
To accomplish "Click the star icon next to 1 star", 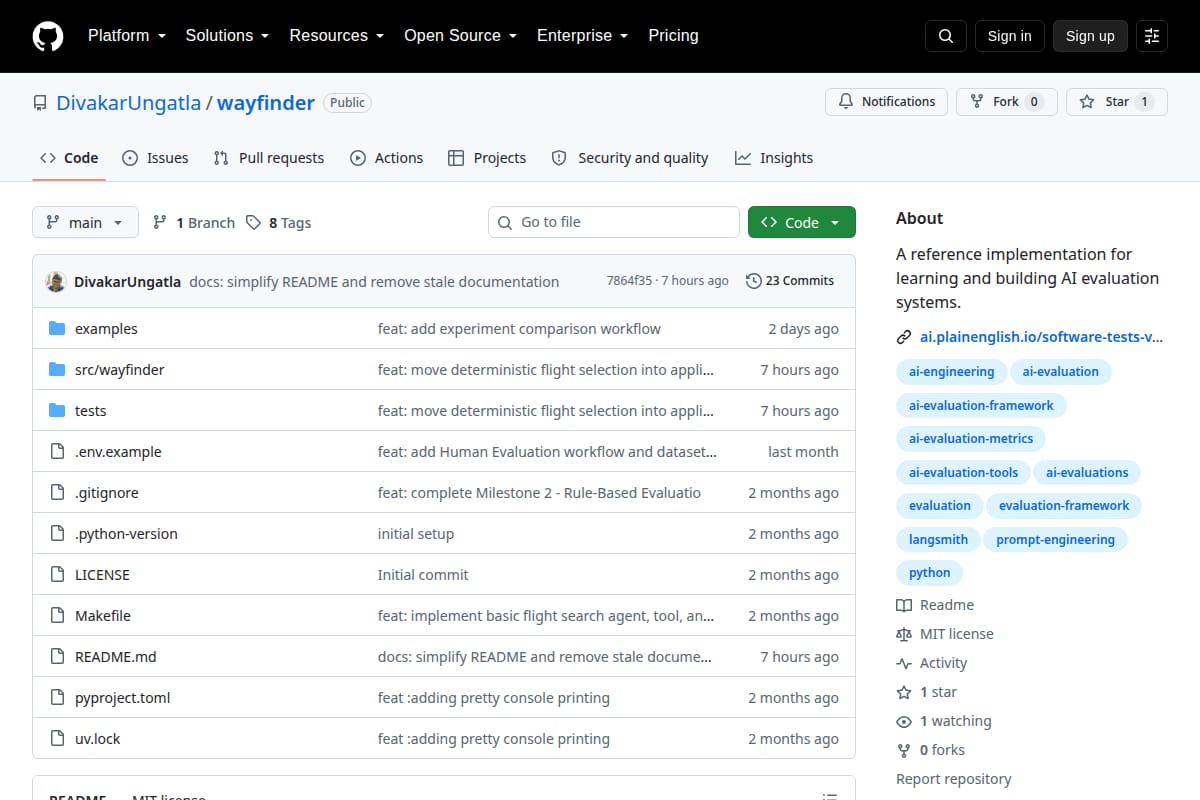I will (904, 692).
